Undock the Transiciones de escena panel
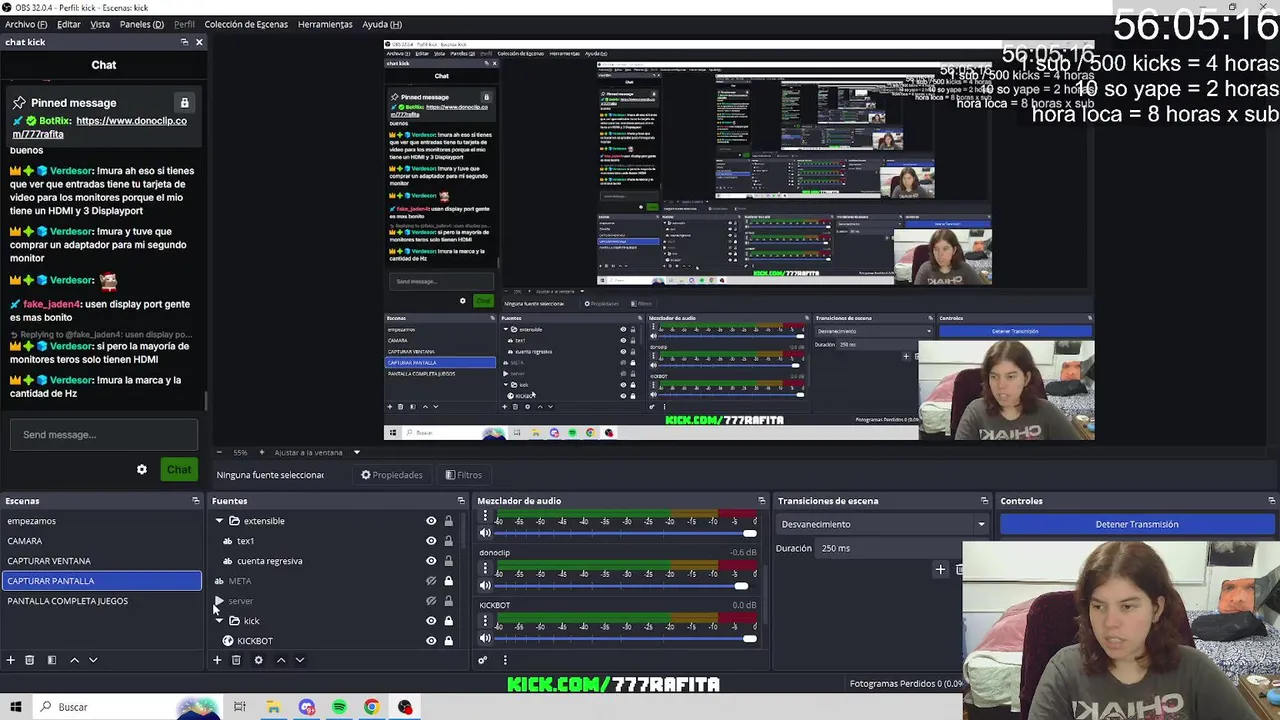 click(984, 501)
